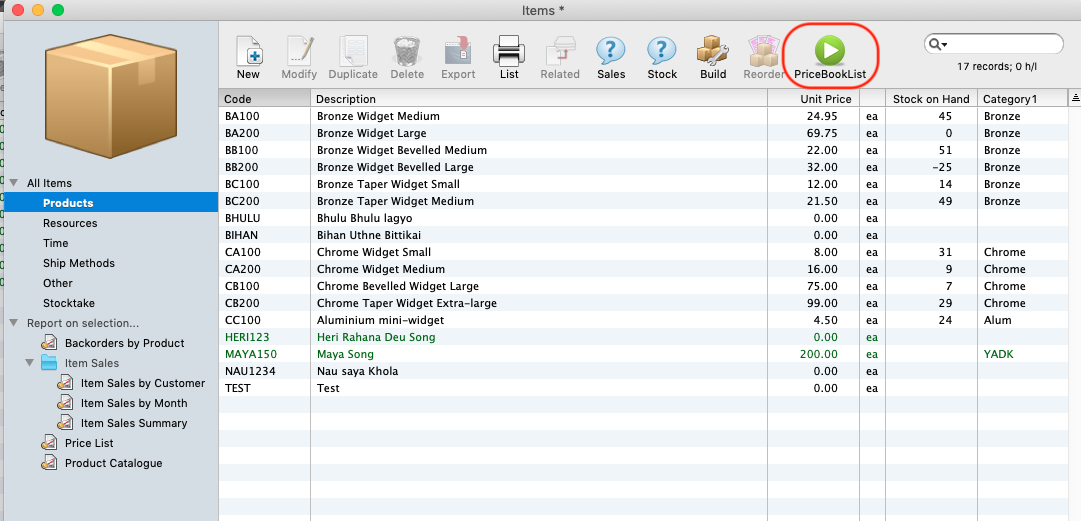Click the search magnifier dropdown icon
Screen dimensions: 1081x521
tap(938, 44)
